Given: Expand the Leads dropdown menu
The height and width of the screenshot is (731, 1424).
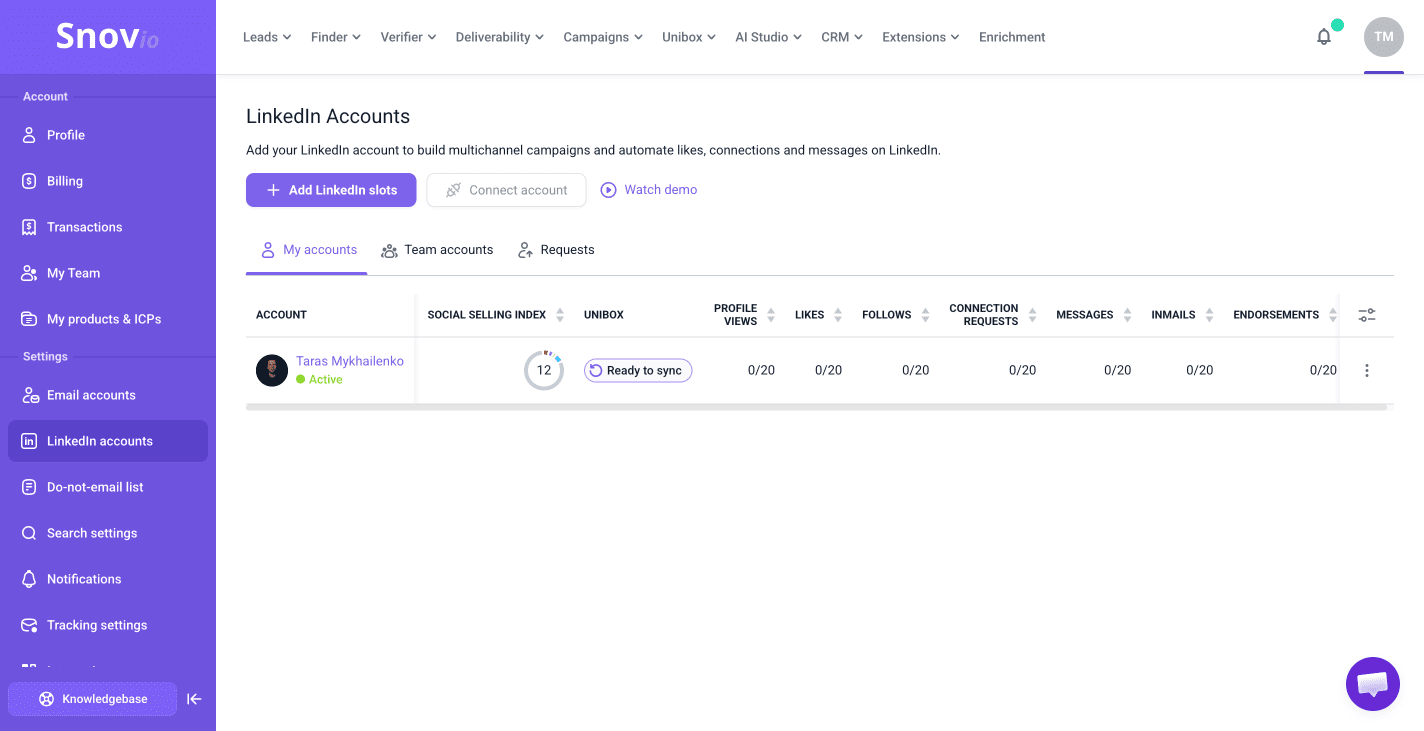Looking at the screenshot, I should (267, 37).
